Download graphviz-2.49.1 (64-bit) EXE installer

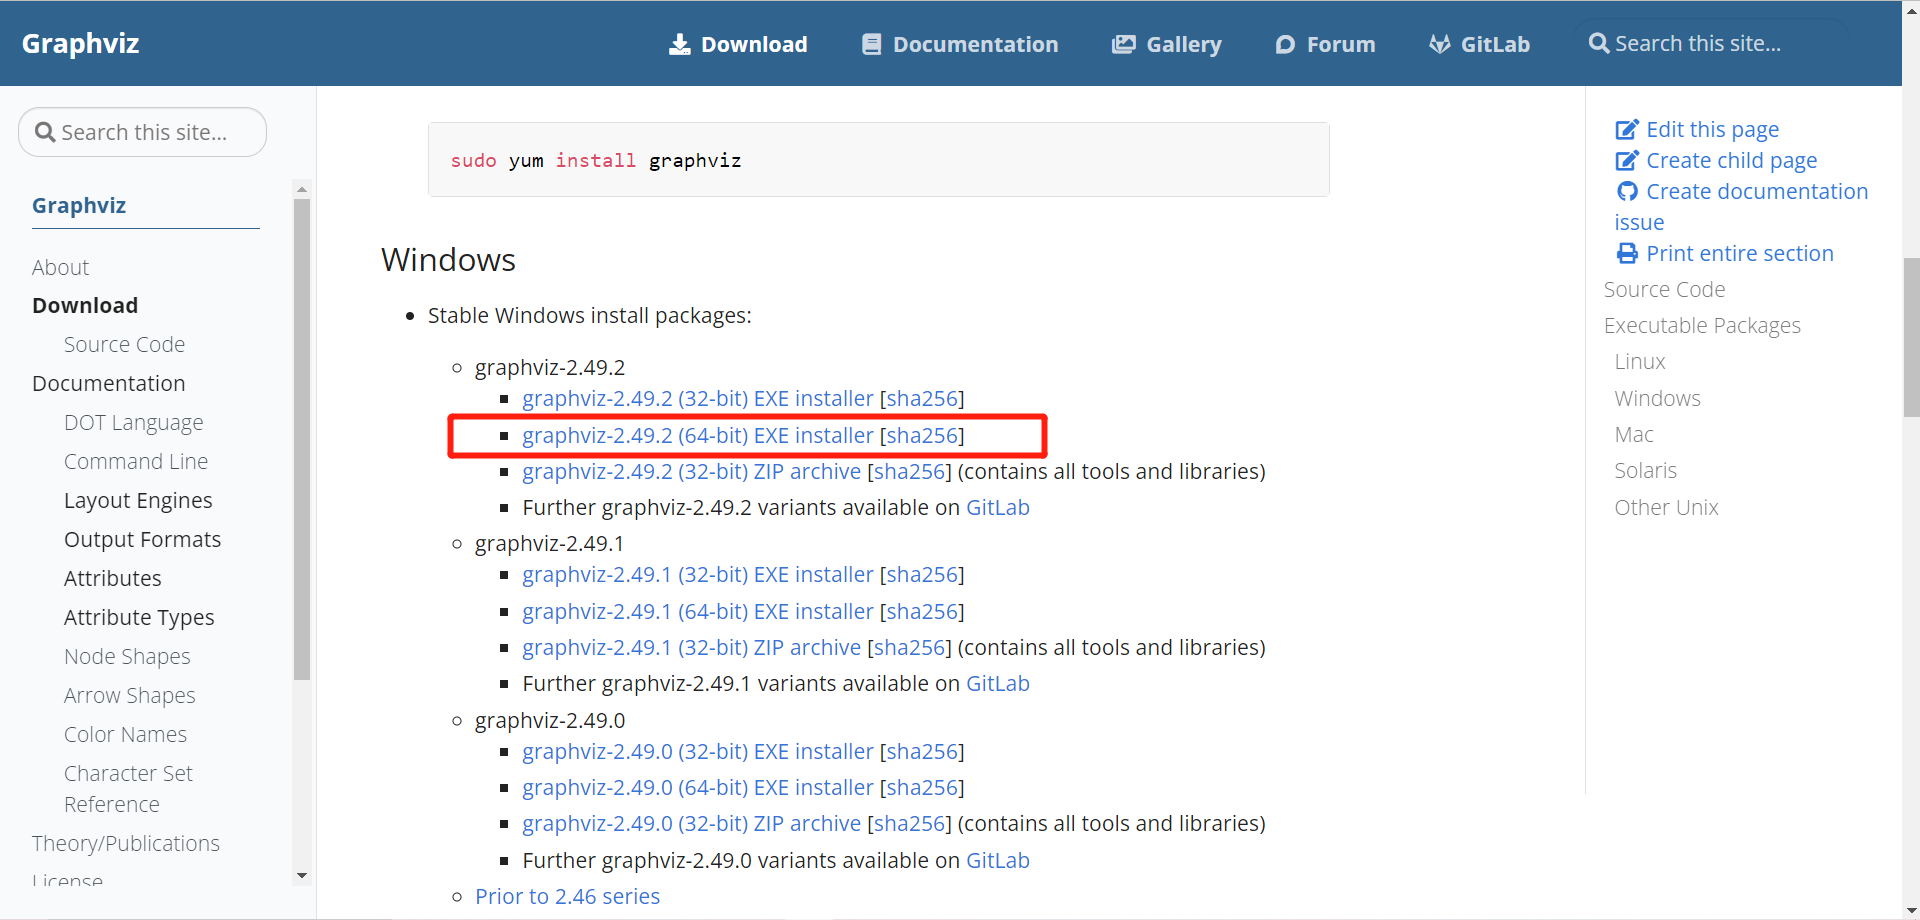[697, 611]
